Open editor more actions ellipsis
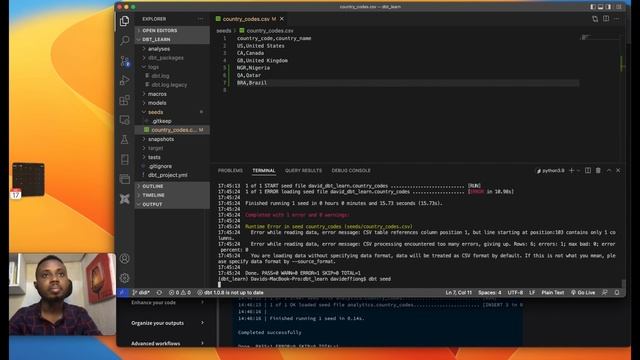This screenshot has height=360, width=640. (x=616, y=19)
